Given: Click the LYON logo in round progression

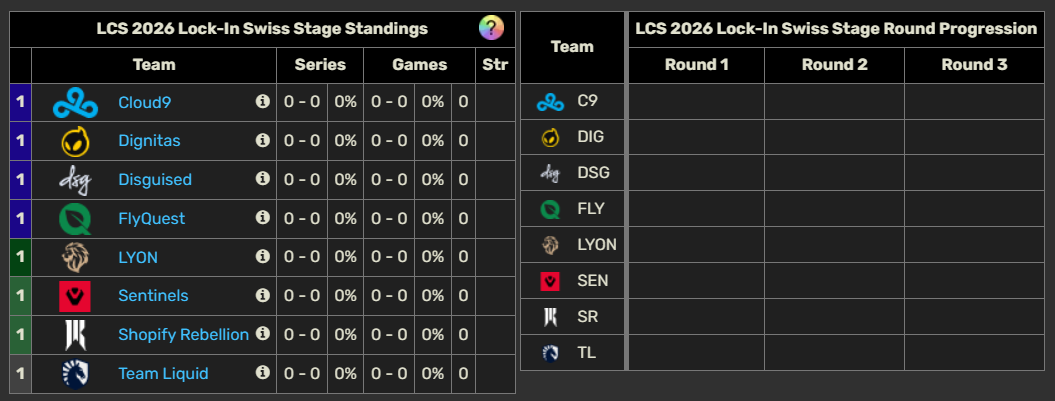Looking at the screenshot, I should point(550,245).
